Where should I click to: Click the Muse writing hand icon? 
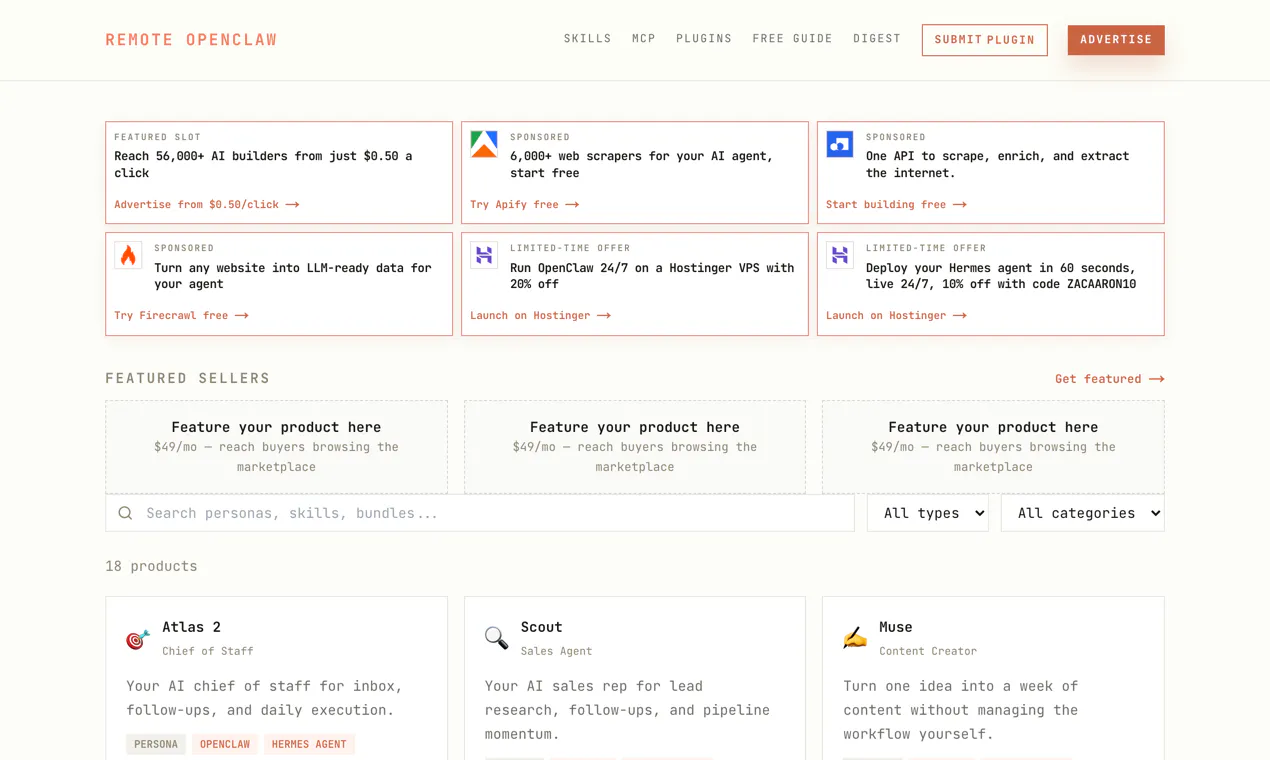pyautogui.click(x=855, y=638)
